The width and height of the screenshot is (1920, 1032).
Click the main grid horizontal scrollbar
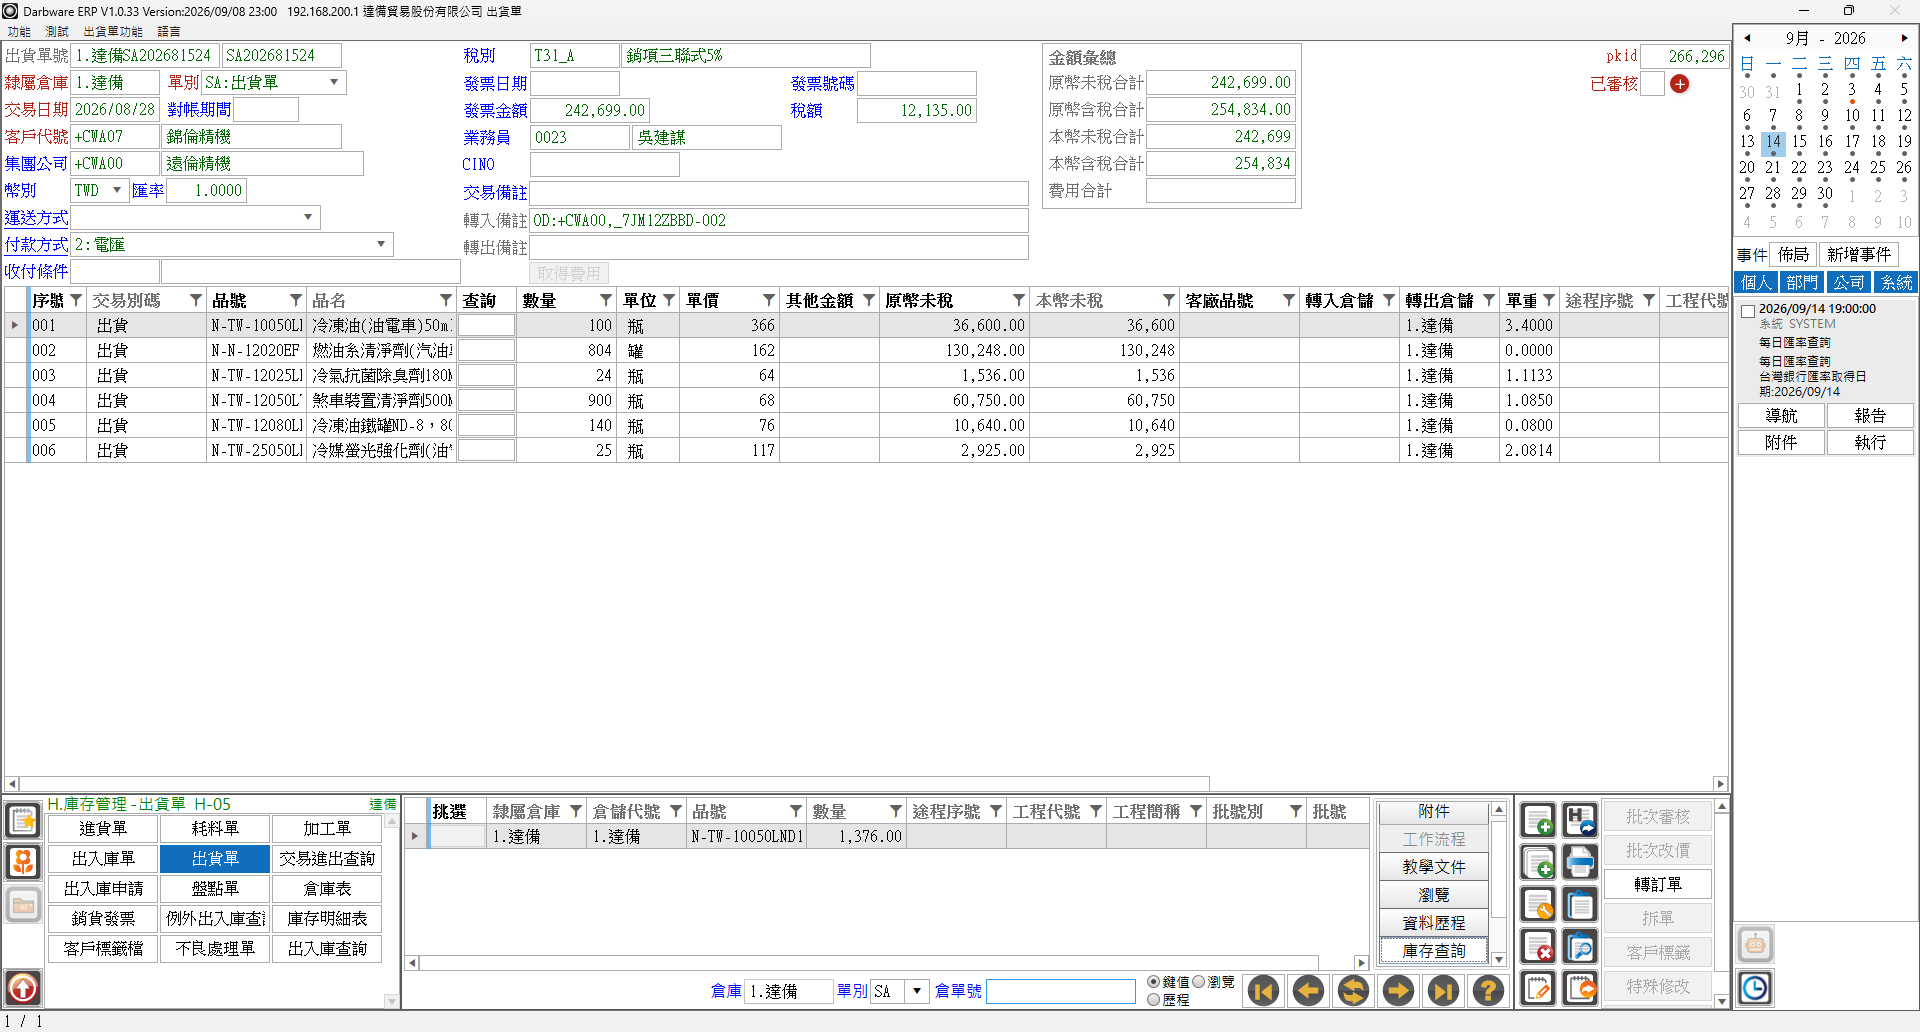coord(615,784)
